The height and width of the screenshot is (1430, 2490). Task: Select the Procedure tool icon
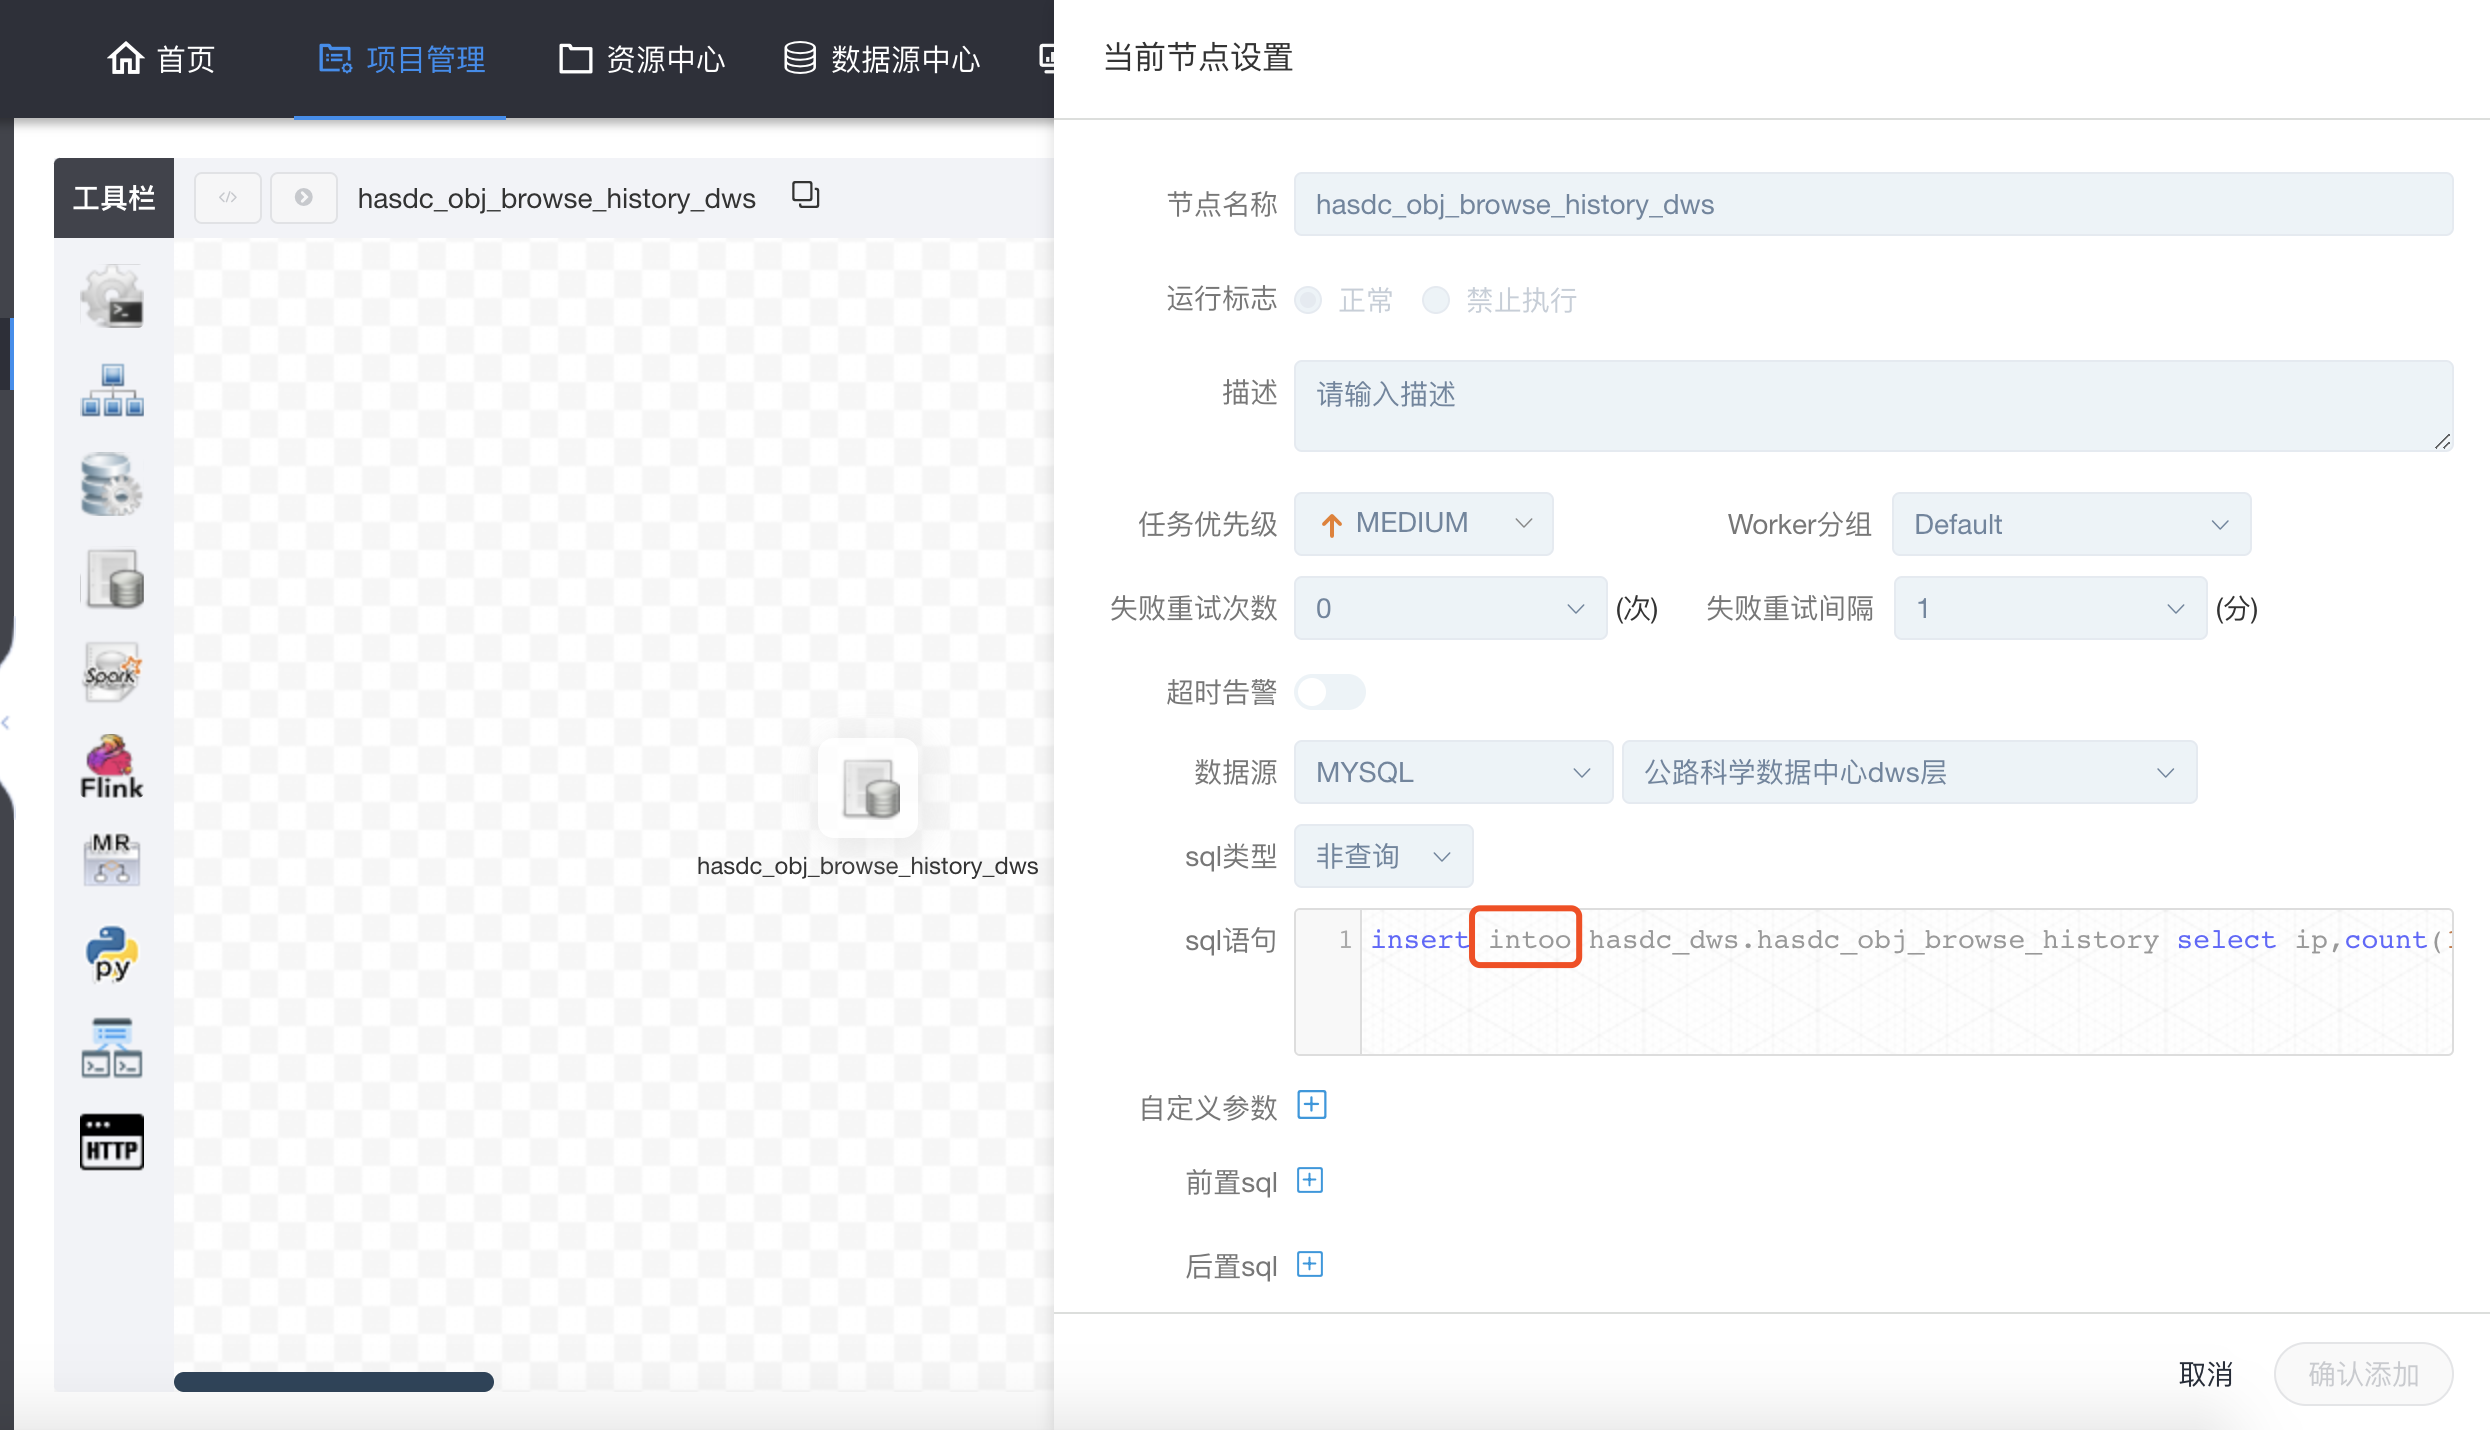click(112, 484)
